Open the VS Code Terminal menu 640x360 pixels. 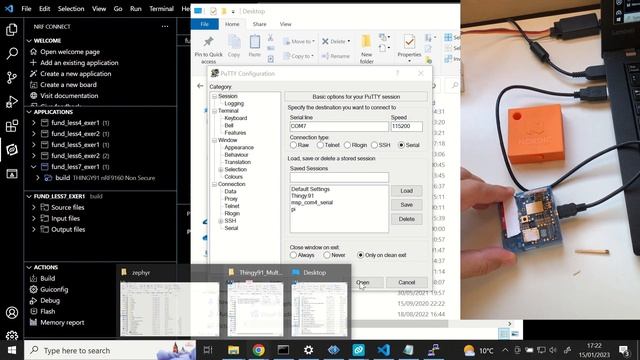click(x=161, y=9)
